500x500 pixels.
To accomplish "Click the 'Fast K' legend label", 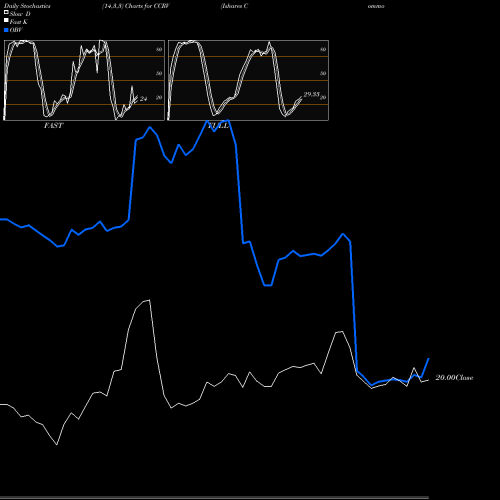I will [18, 22].
